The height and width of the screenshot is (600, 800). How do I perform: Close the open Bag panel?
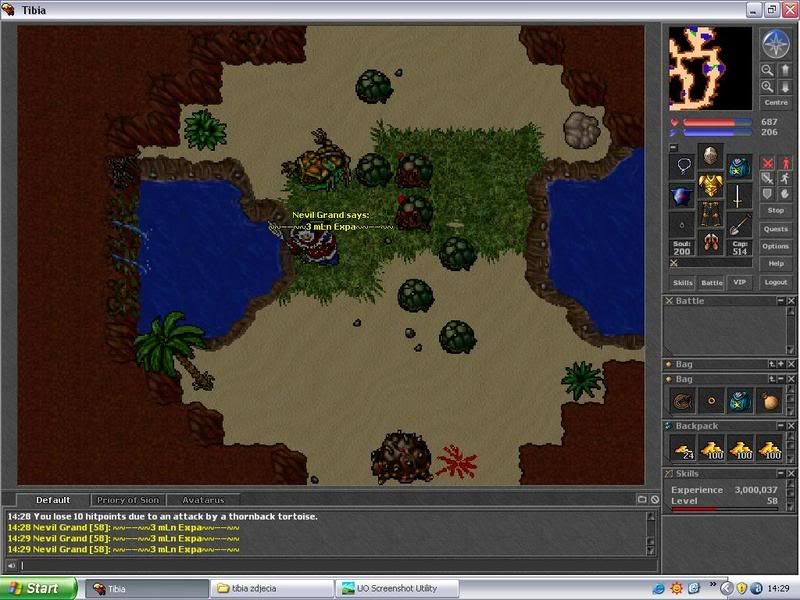coord(790,379)
